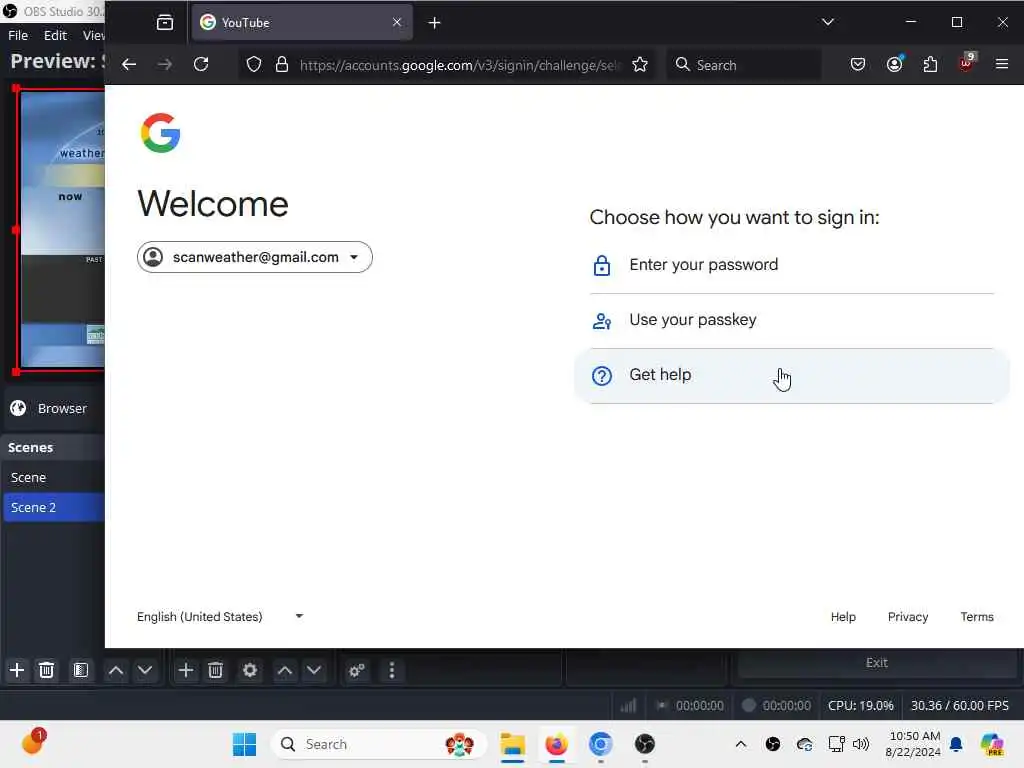Image resolution: width=1024 pixels, height=768 pixels.
Task: Bookmark this page with the star icon
Action: (640, 64)
